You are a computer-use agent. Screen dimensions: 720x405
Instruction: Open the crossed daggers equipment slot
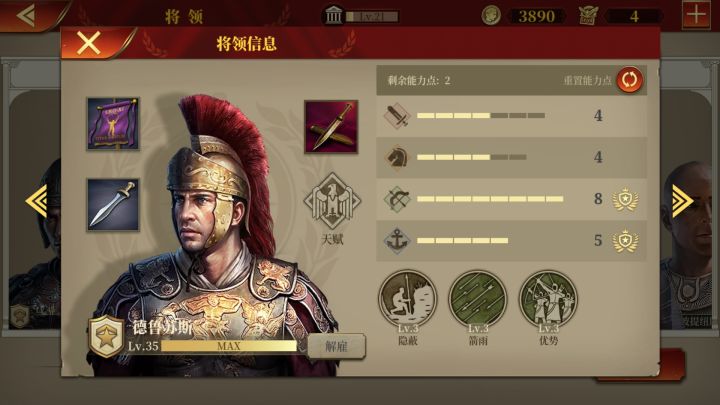[x=331, y=127]
